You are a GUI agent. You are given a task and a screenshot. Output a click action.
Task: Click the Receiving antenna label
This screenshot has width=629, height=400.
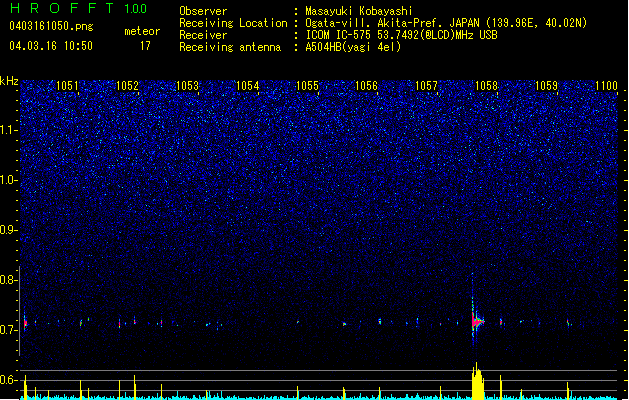[x=230, y=47]
